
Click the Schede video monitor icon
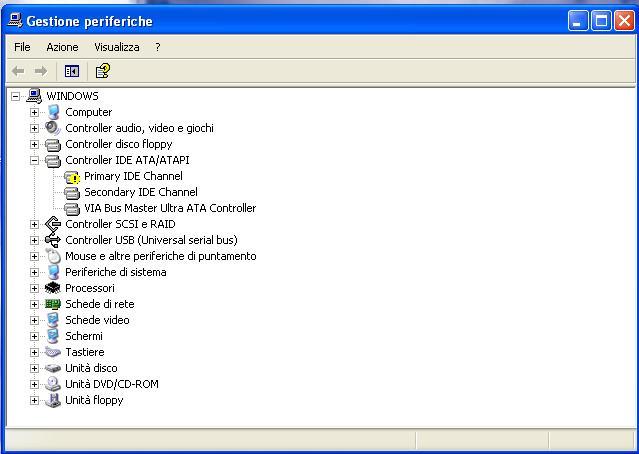53,320
